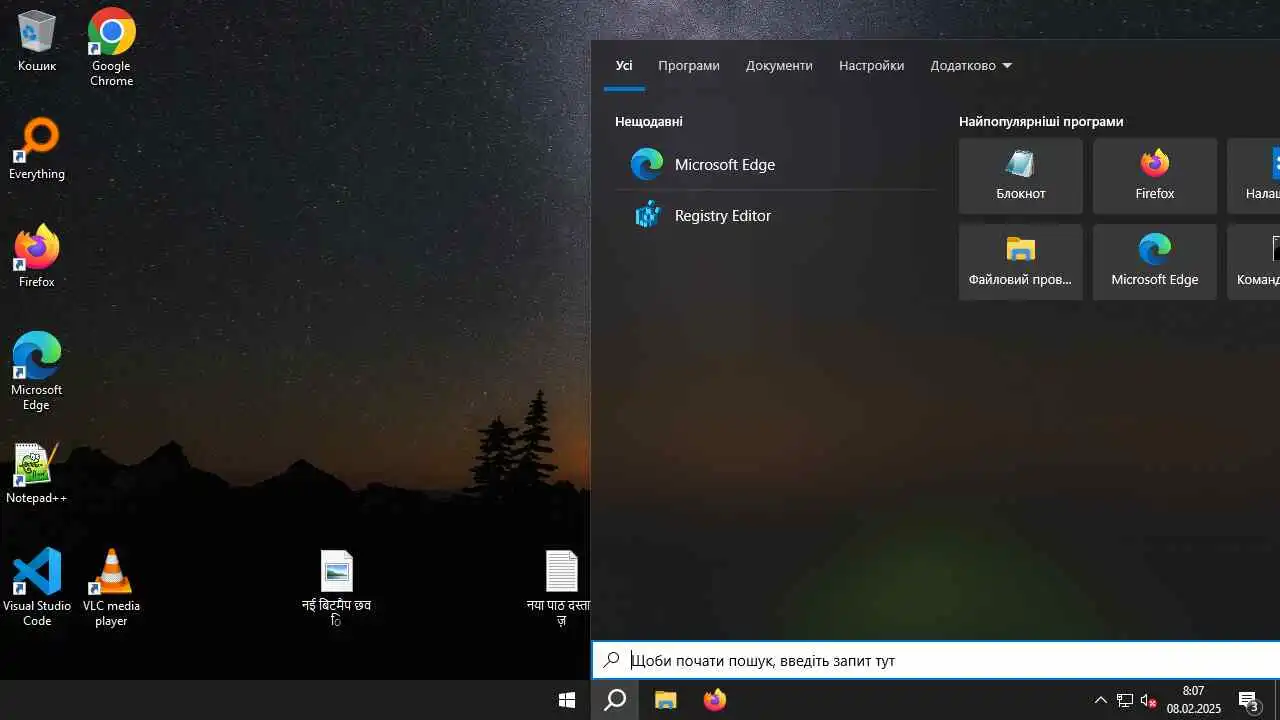The height and width of the screenshot is (720, 1280).
Task: Open the Action Center notifications icon
Action: tap(1248, 700)
